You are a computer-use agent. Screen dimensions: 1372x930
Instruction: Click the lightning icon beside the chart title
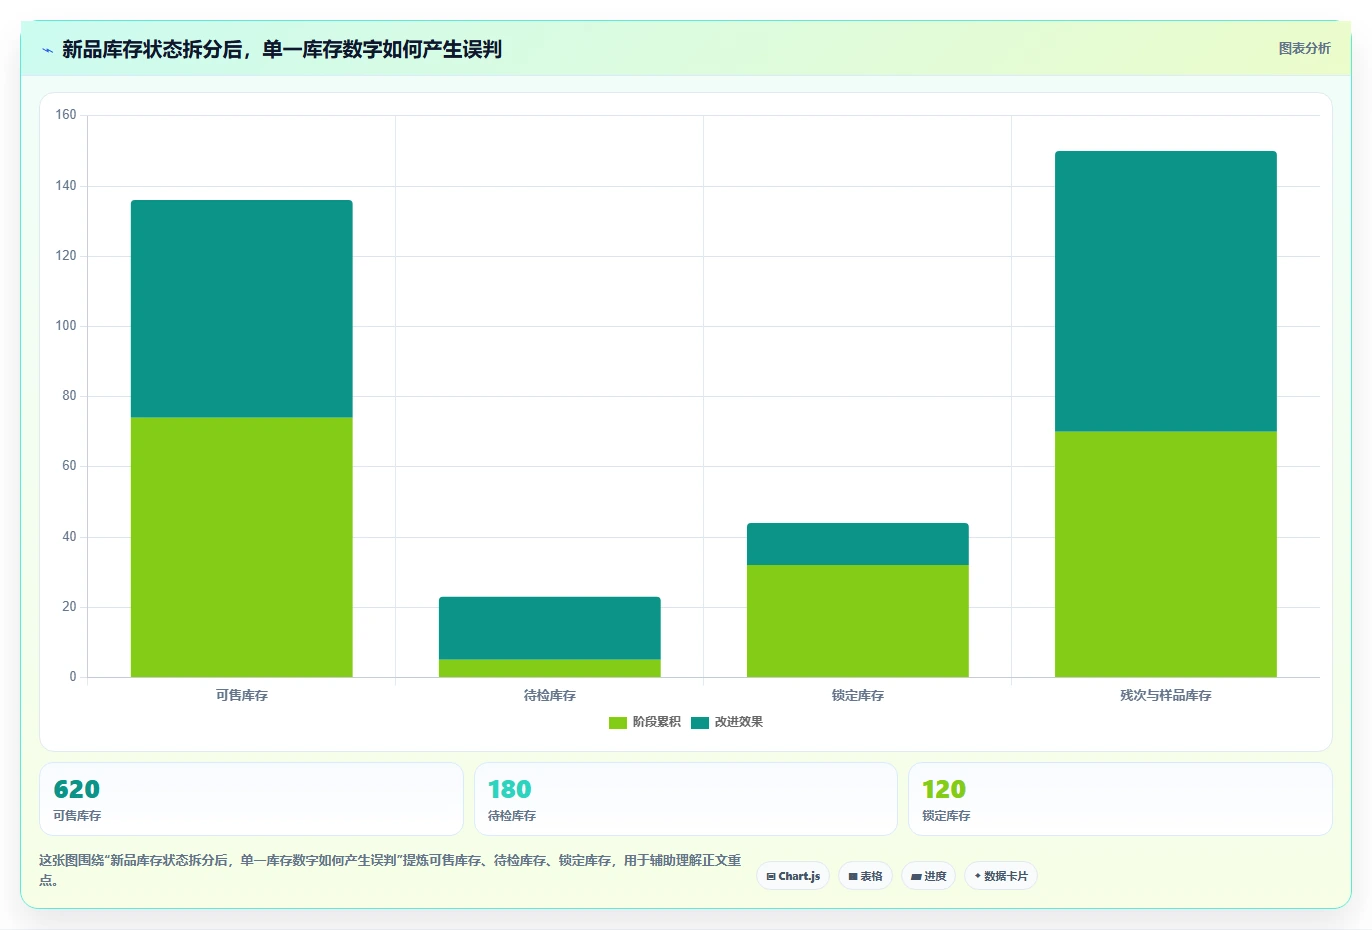[47, 50]
